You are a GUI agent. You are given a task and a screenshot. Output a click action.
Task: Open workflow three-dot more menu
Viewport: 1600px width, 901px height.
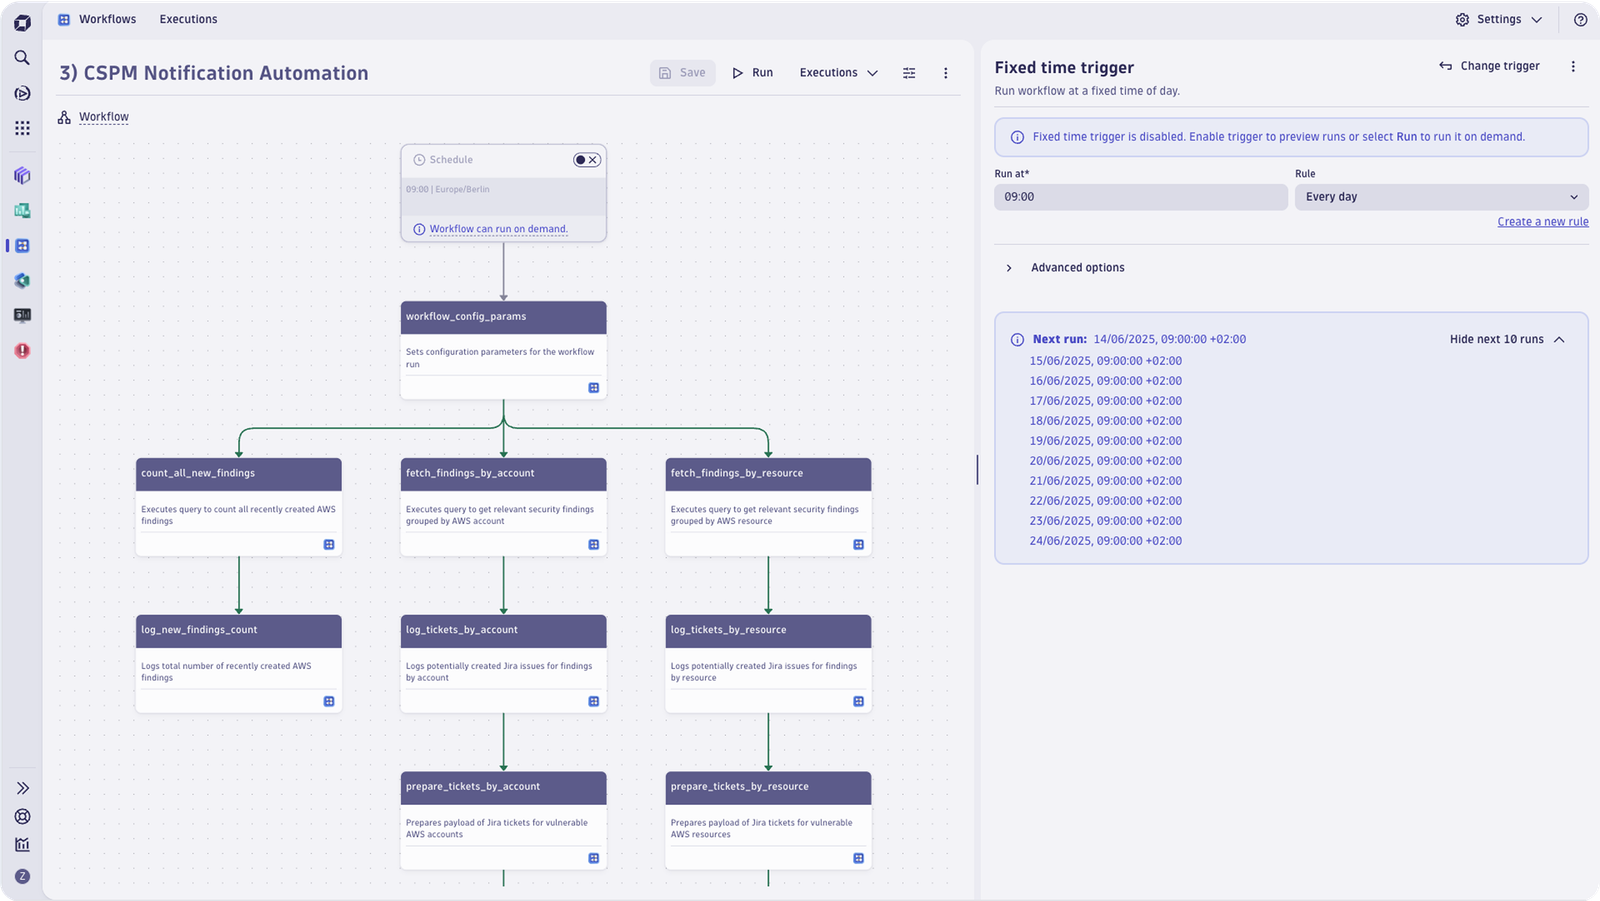945,73
